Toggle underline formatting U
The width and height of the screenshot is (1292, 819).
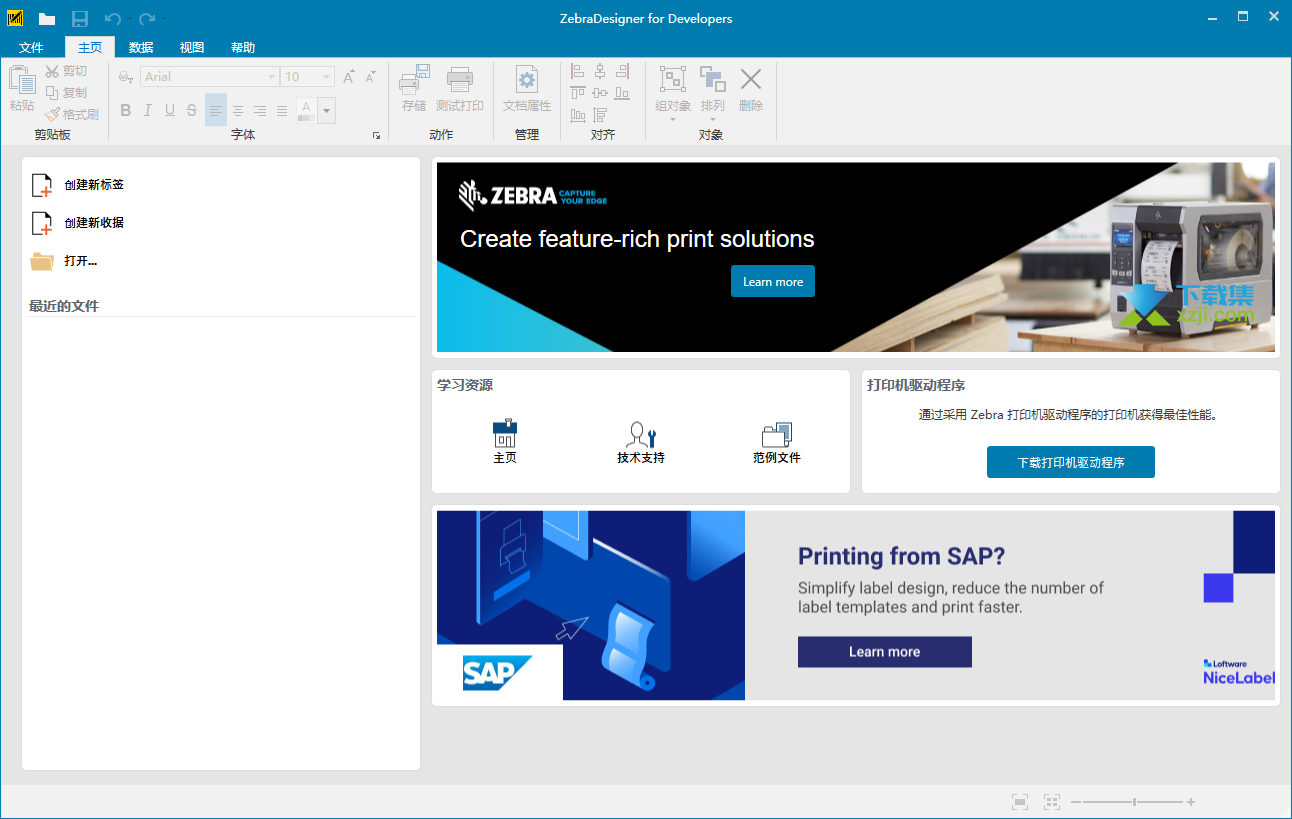click(170, 110)
